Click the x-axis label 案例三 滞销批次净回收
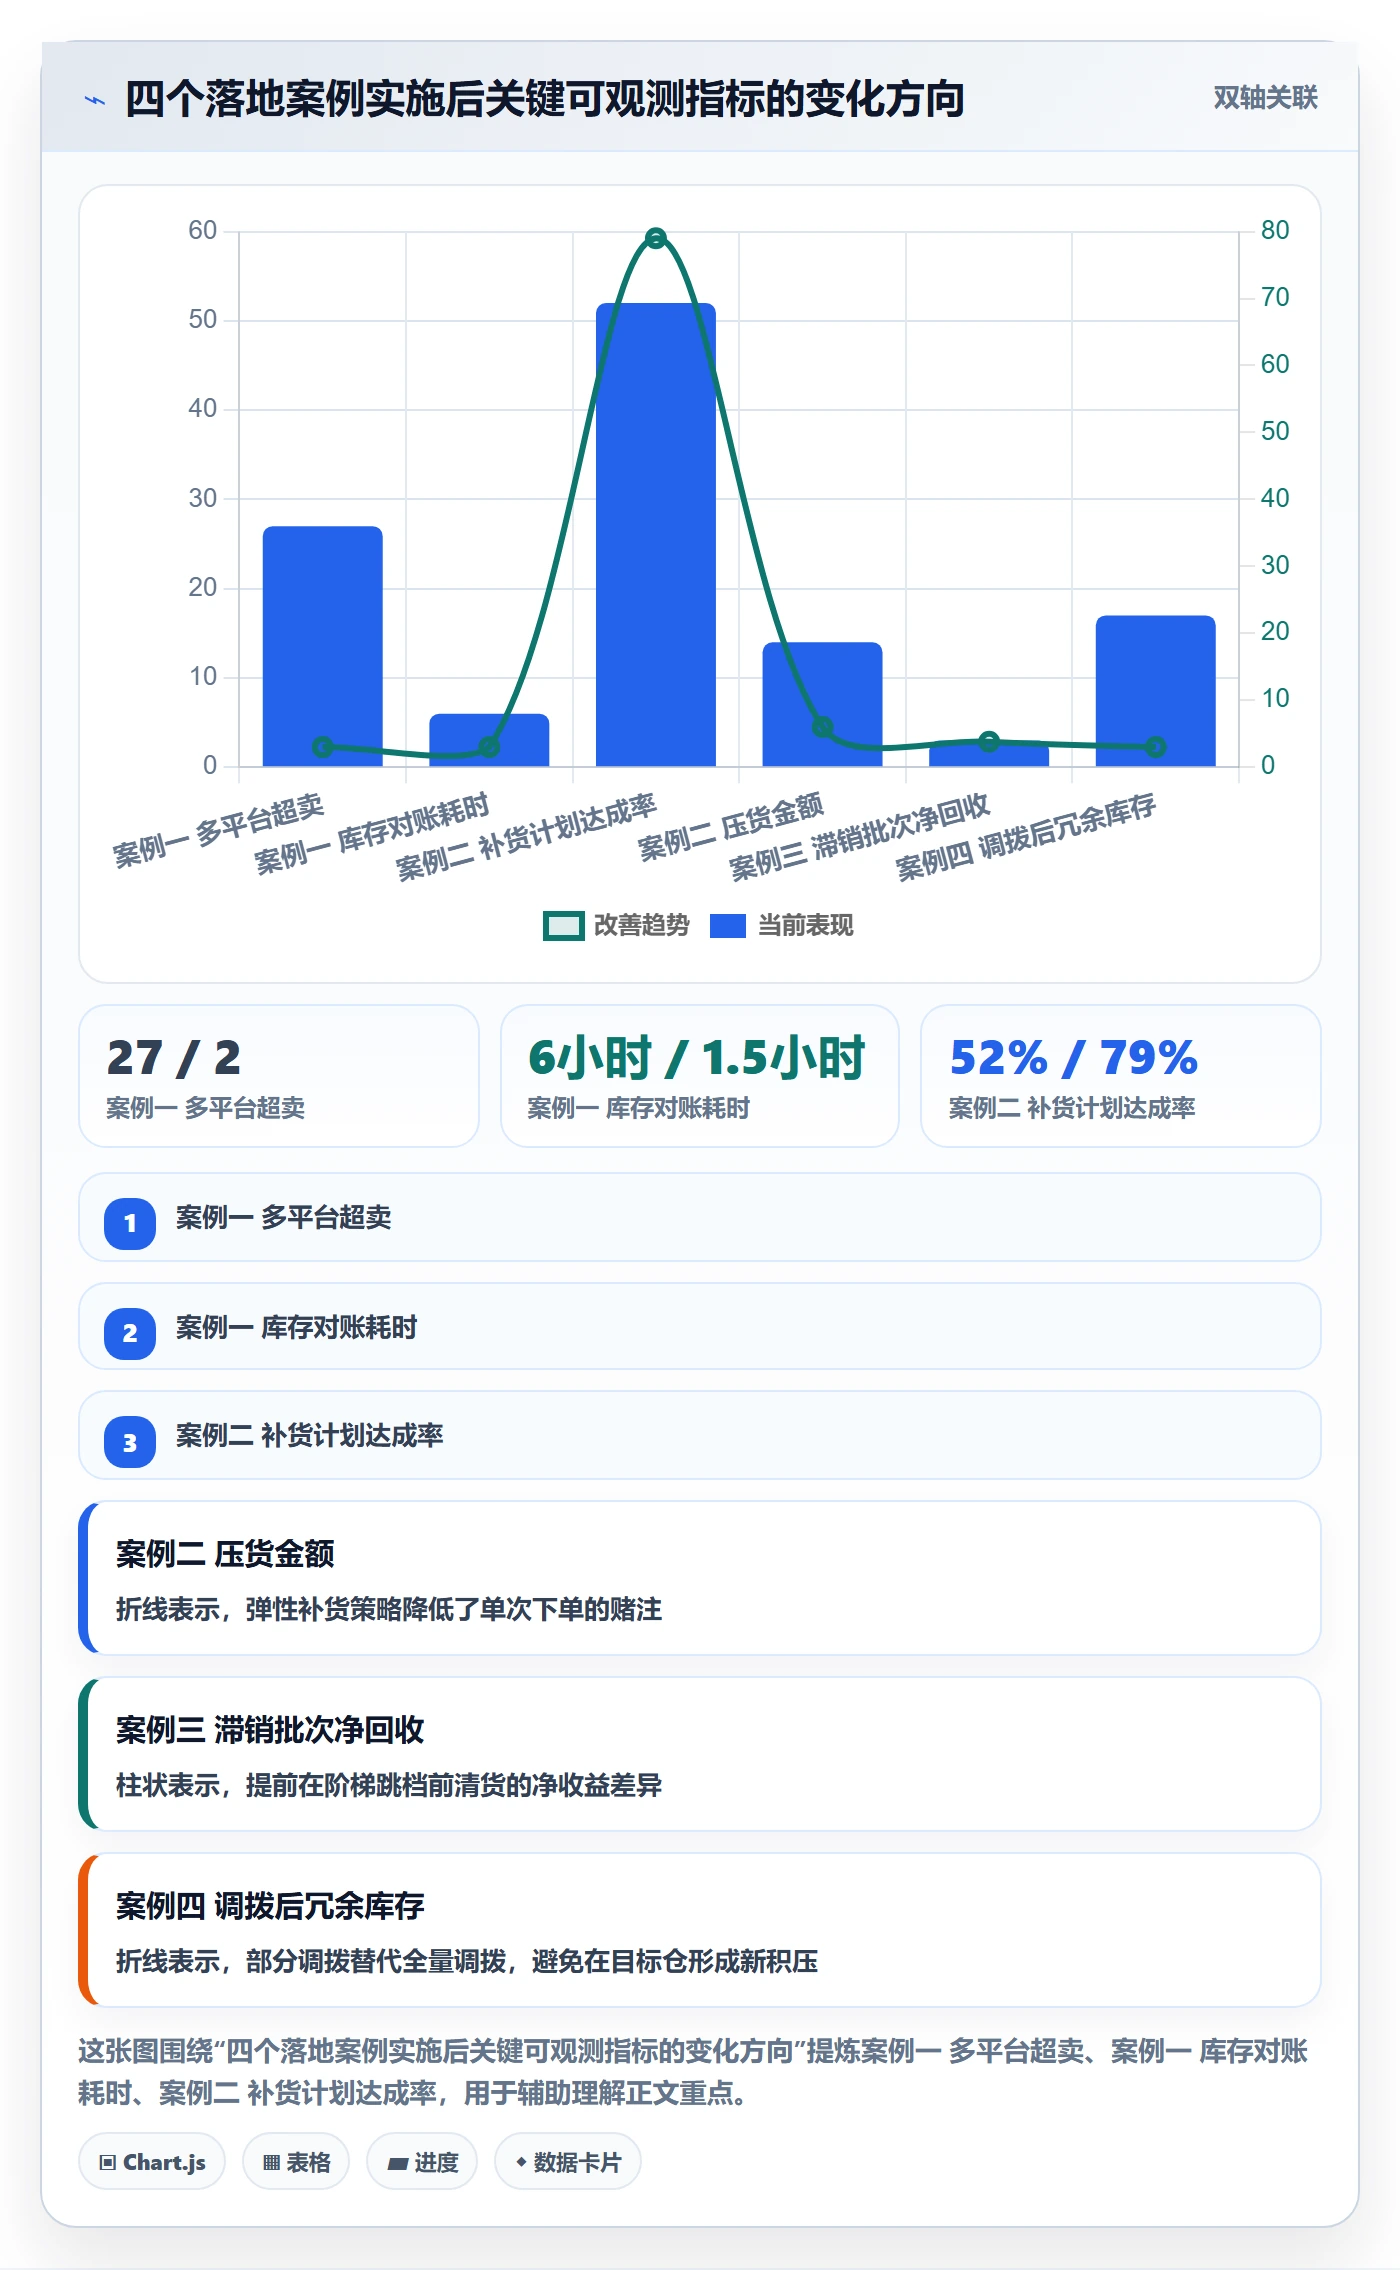 [x=859, y=837]
